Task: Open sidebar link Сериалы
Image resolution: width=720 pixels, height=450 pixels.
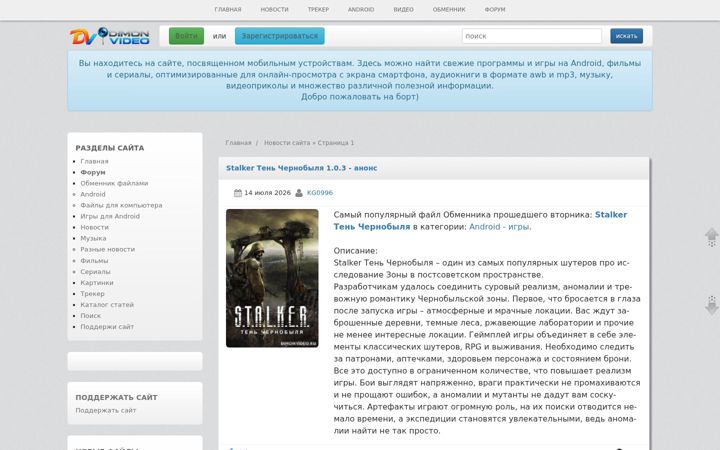Action: pyautogui.click(x=95, y=271)
